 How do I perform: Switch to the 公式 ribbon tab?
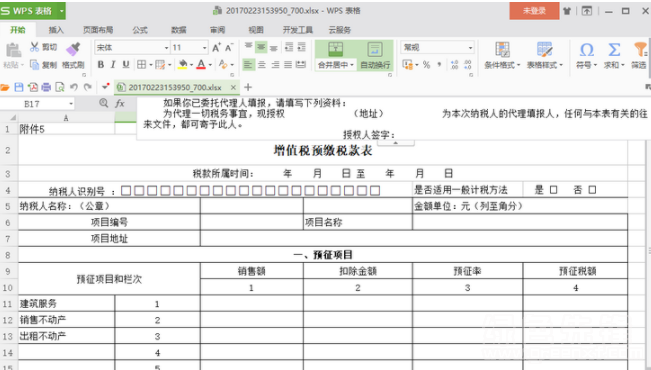click(140, 30)
